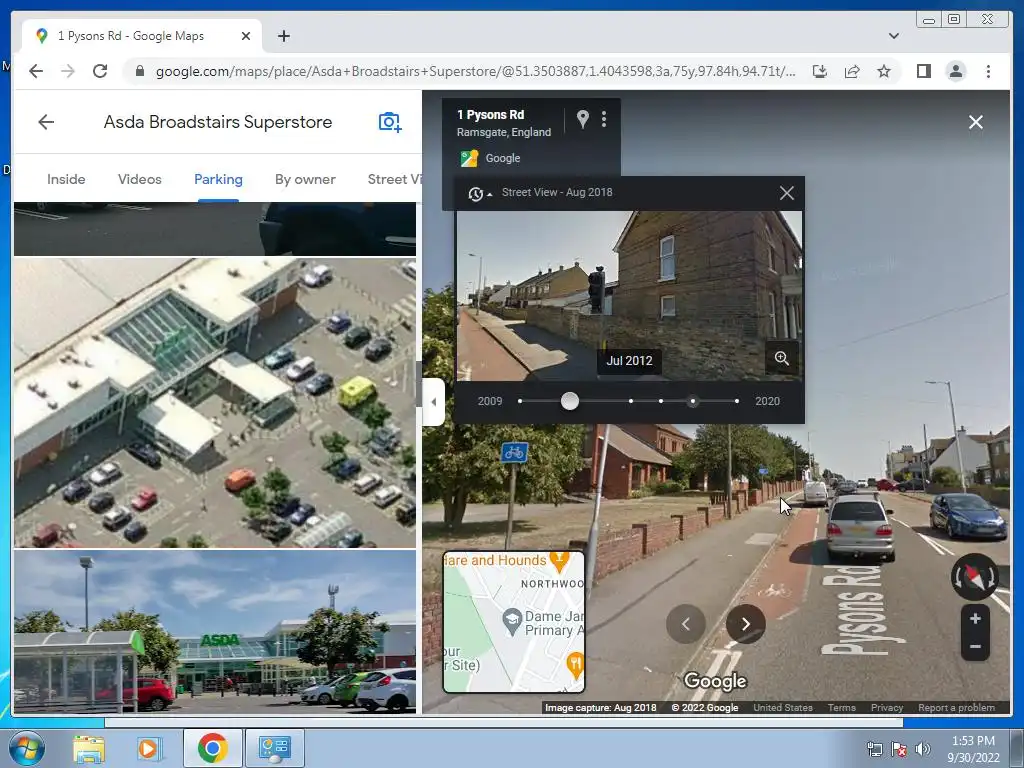Screen dimensions: 1024x768
Task: Click the Action Center flag icon
Action: 899,748
